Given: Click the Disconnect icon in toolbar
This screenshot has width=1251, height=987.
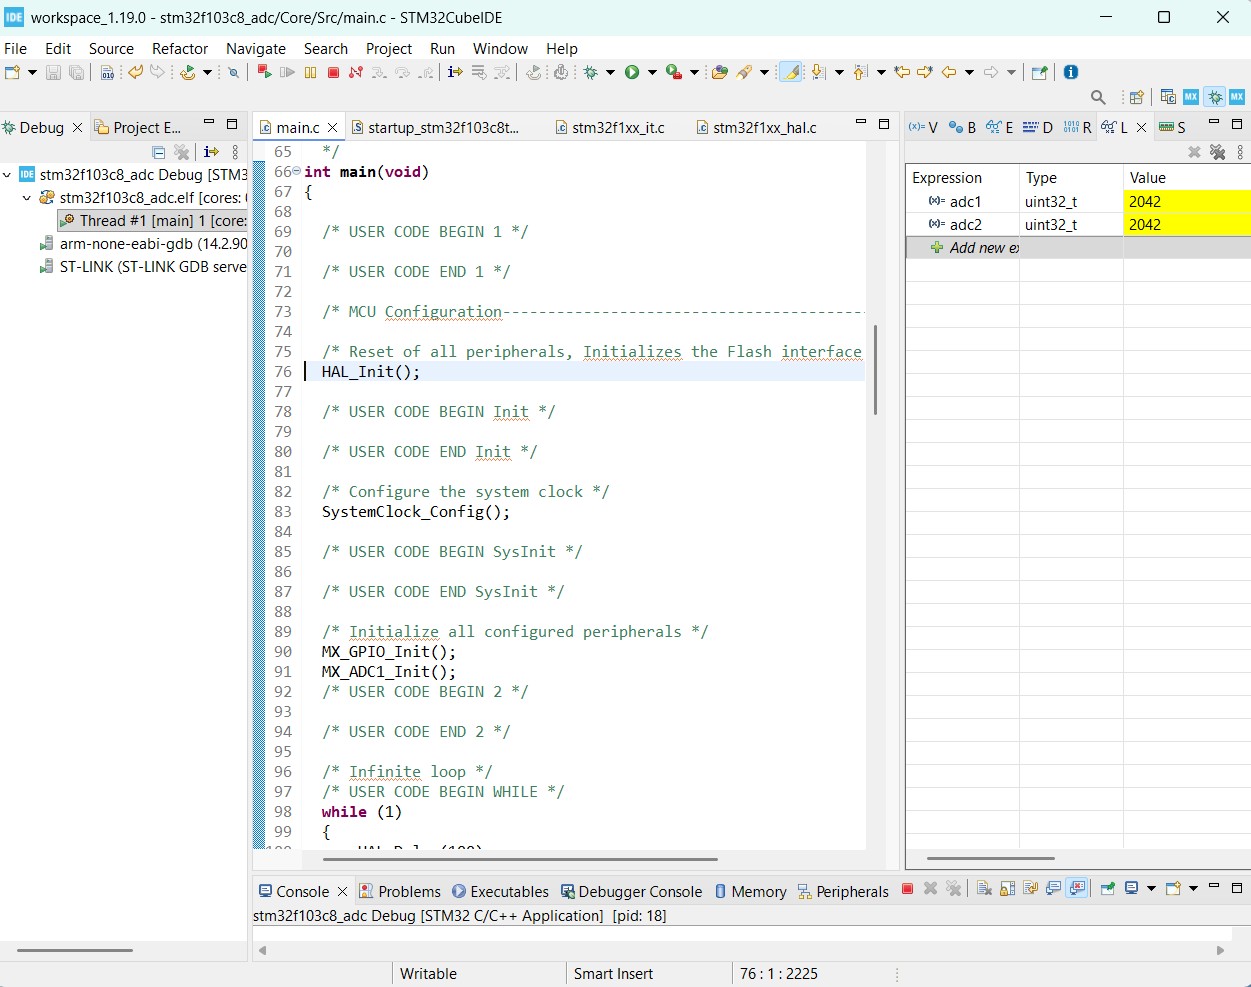Looking at the screenshot, I should click(x=356, y=72).
